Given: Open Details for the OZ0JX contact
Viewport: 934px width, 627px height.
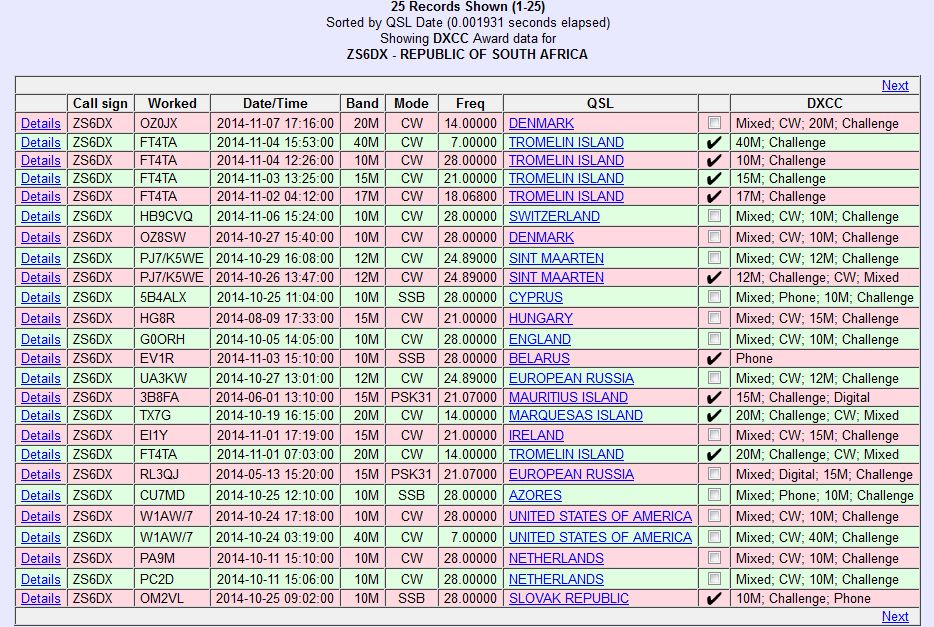Looking at the screenshot, I should pos(41,123).
